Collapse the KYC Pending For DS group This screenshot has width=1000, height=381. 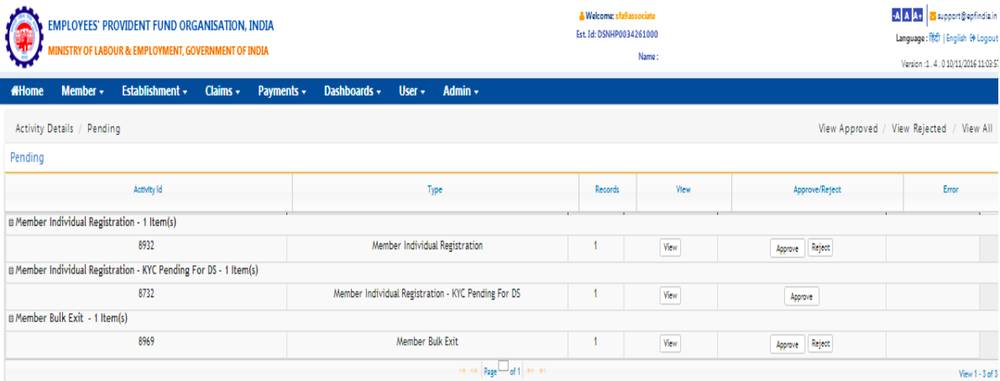point(11,271)
